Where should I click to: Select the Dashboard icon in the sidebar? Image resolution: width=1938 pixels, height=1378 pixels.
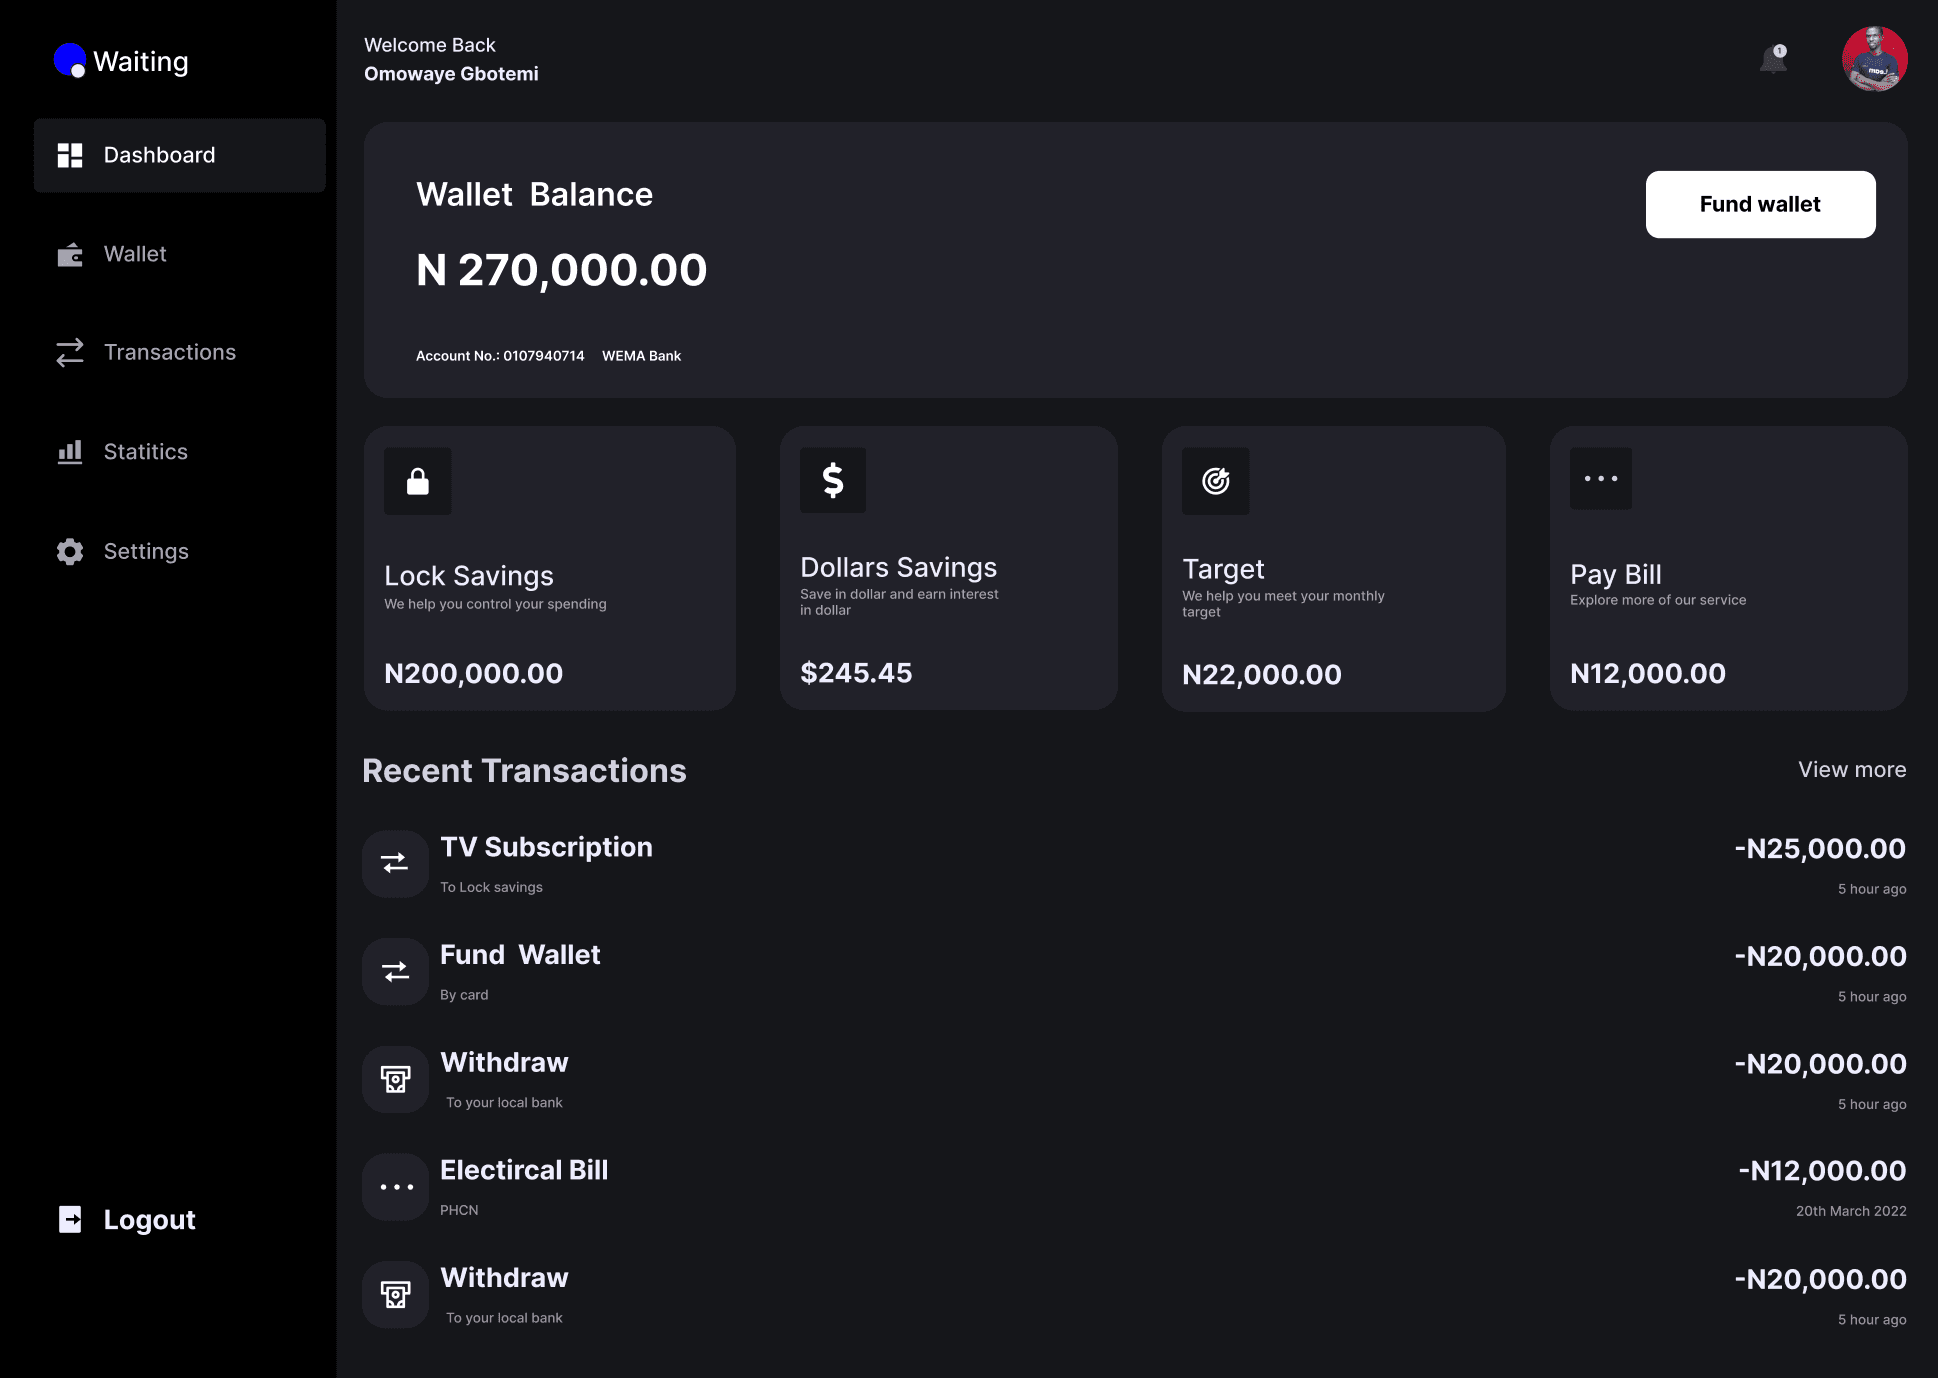click(70, 155)
